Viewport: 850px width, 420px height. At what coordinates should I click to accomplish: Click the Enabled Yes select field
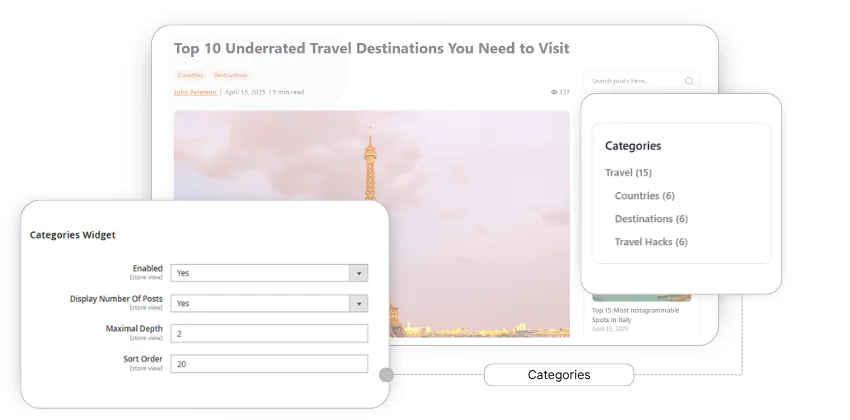point(260,273)
